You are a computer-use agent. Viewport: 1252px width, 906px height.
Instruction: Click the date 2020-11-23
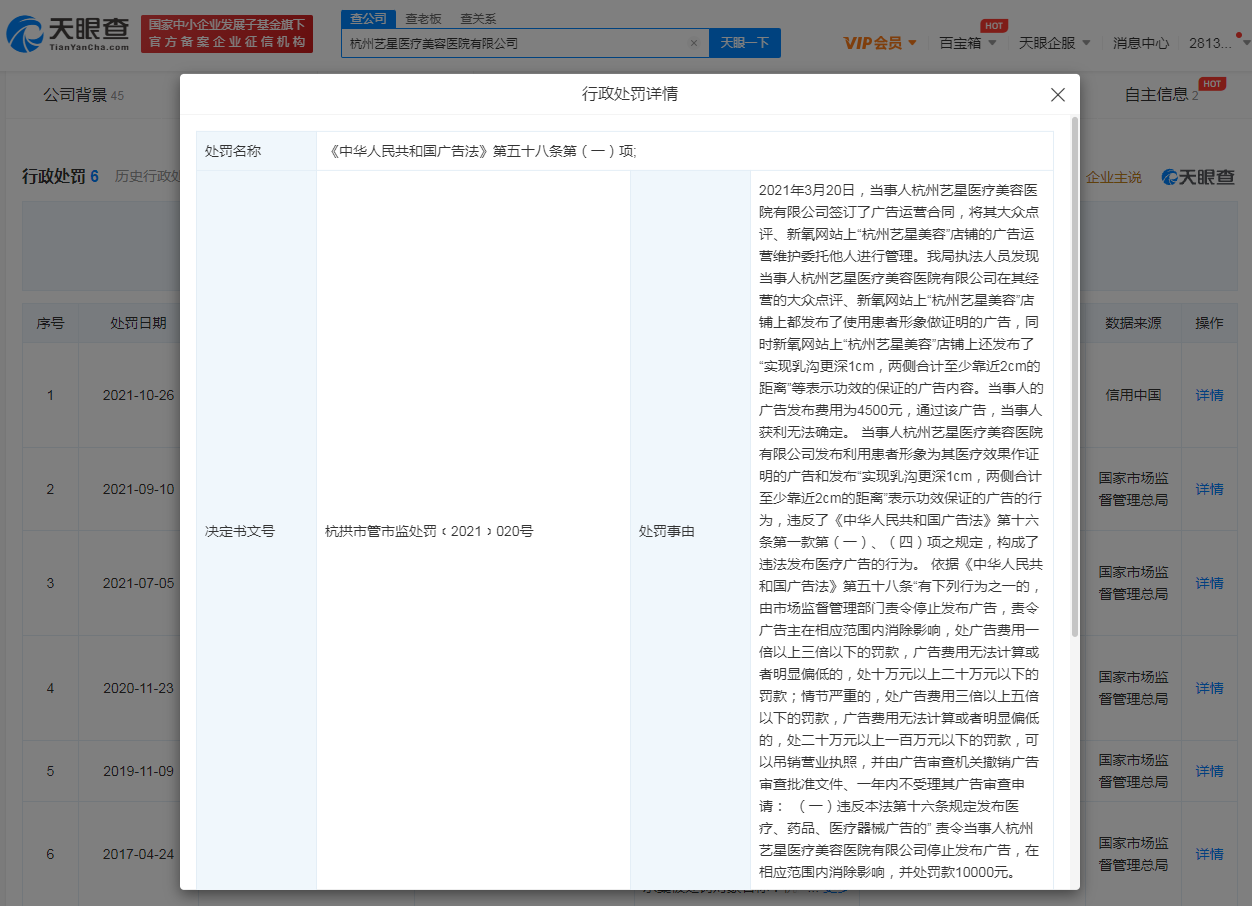138,688
